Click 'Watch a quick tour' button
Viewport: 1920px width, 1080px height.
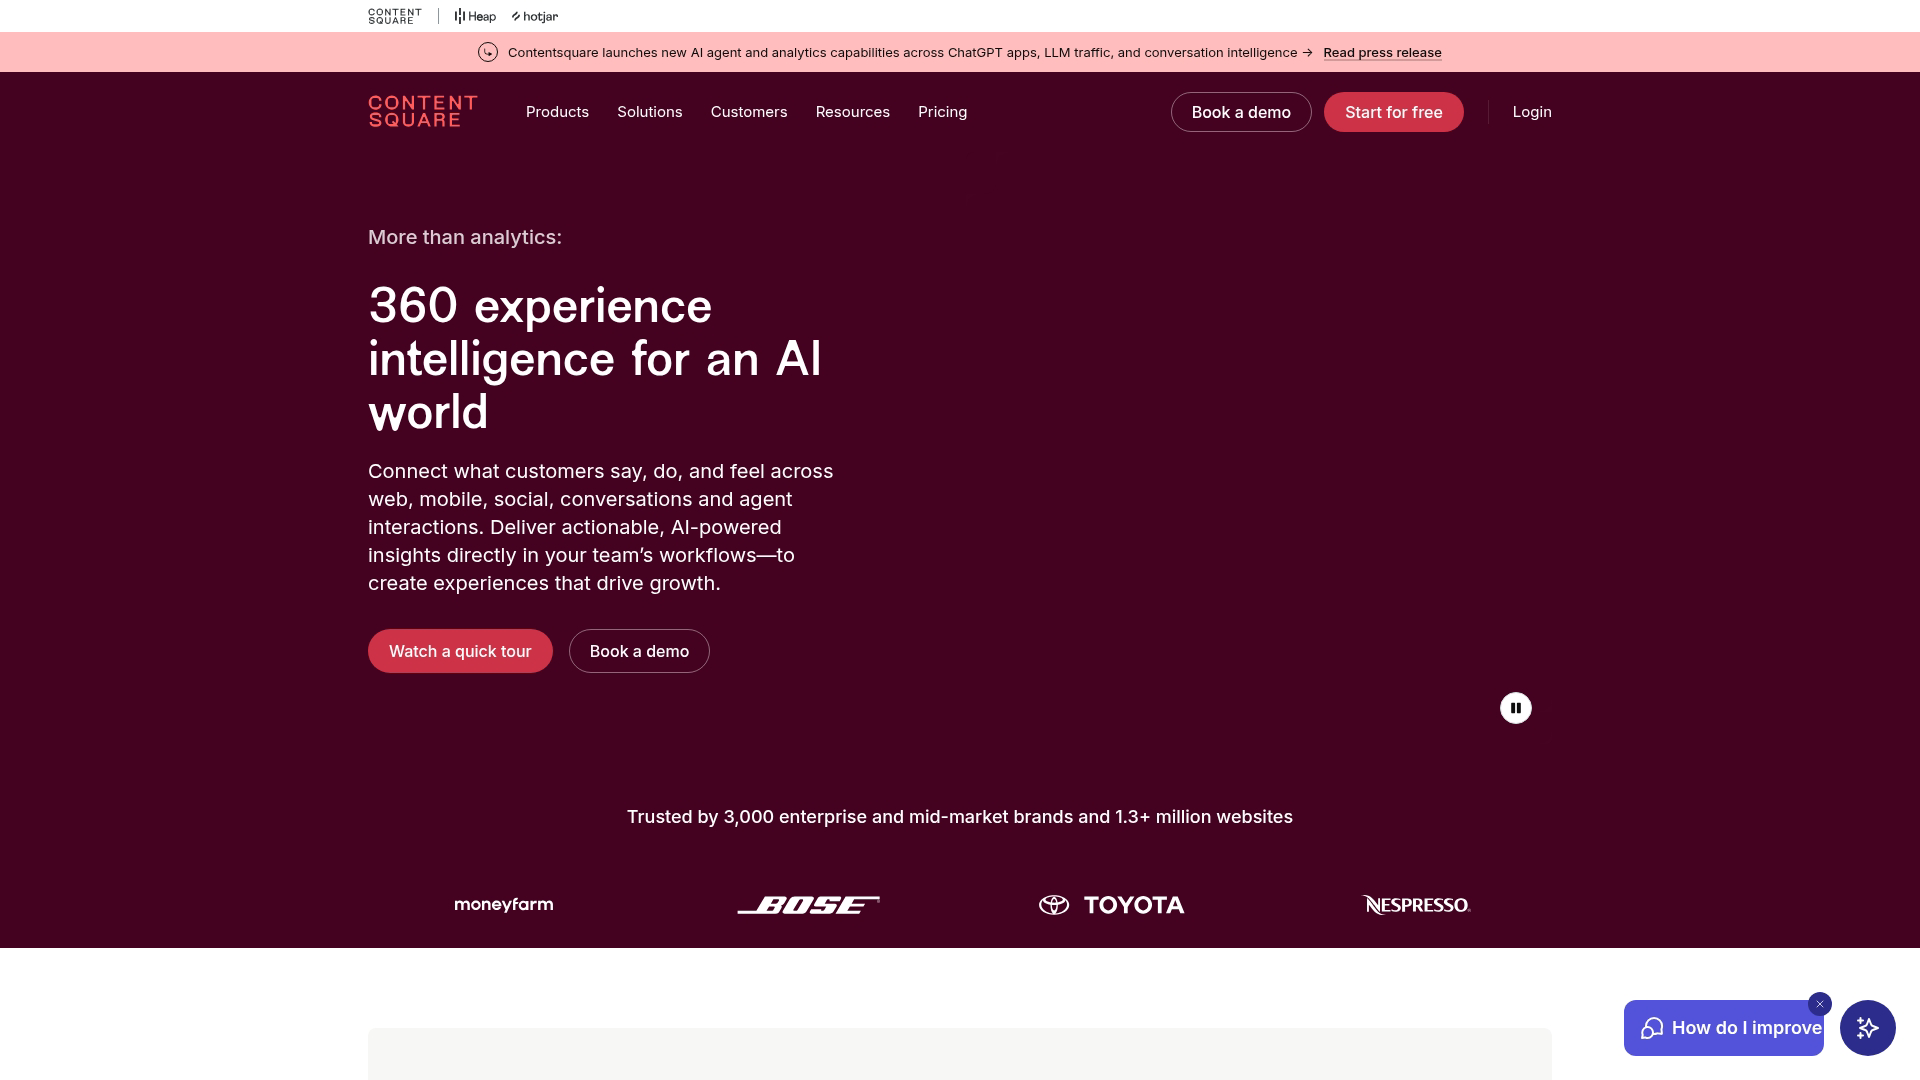click(460, 651)
